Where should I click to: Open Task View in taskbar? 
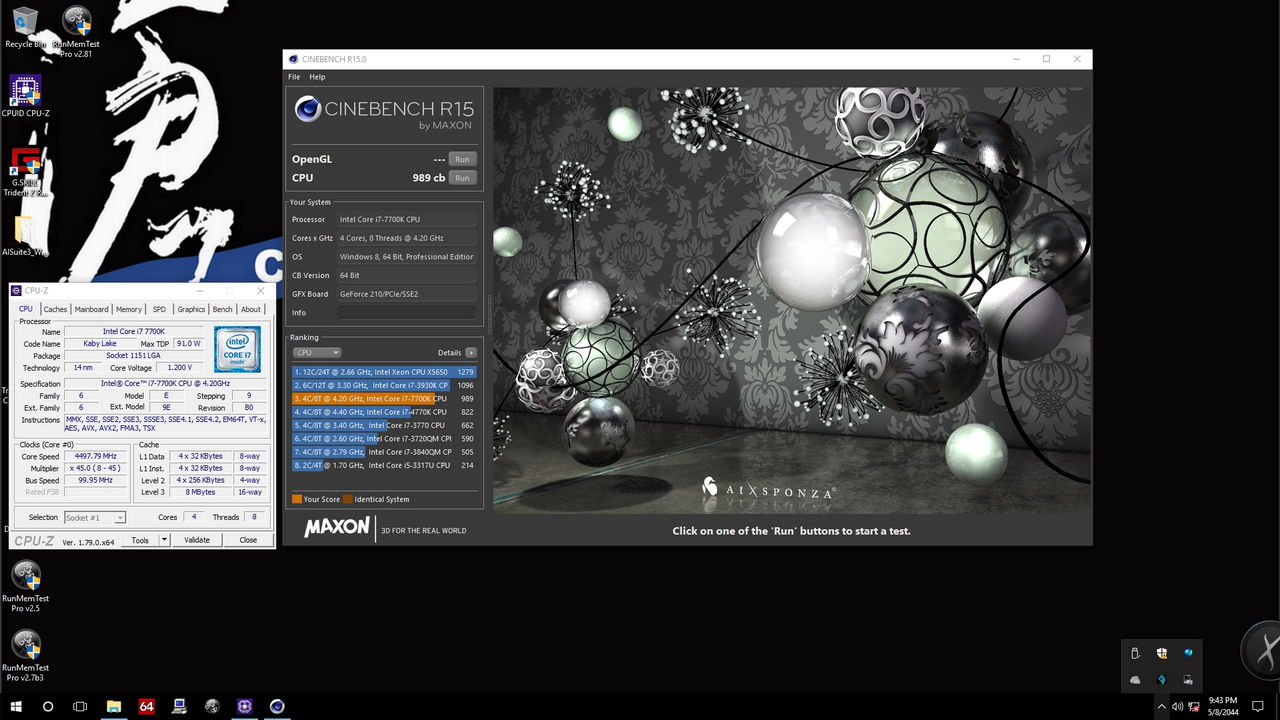click(x=80, y=706)
